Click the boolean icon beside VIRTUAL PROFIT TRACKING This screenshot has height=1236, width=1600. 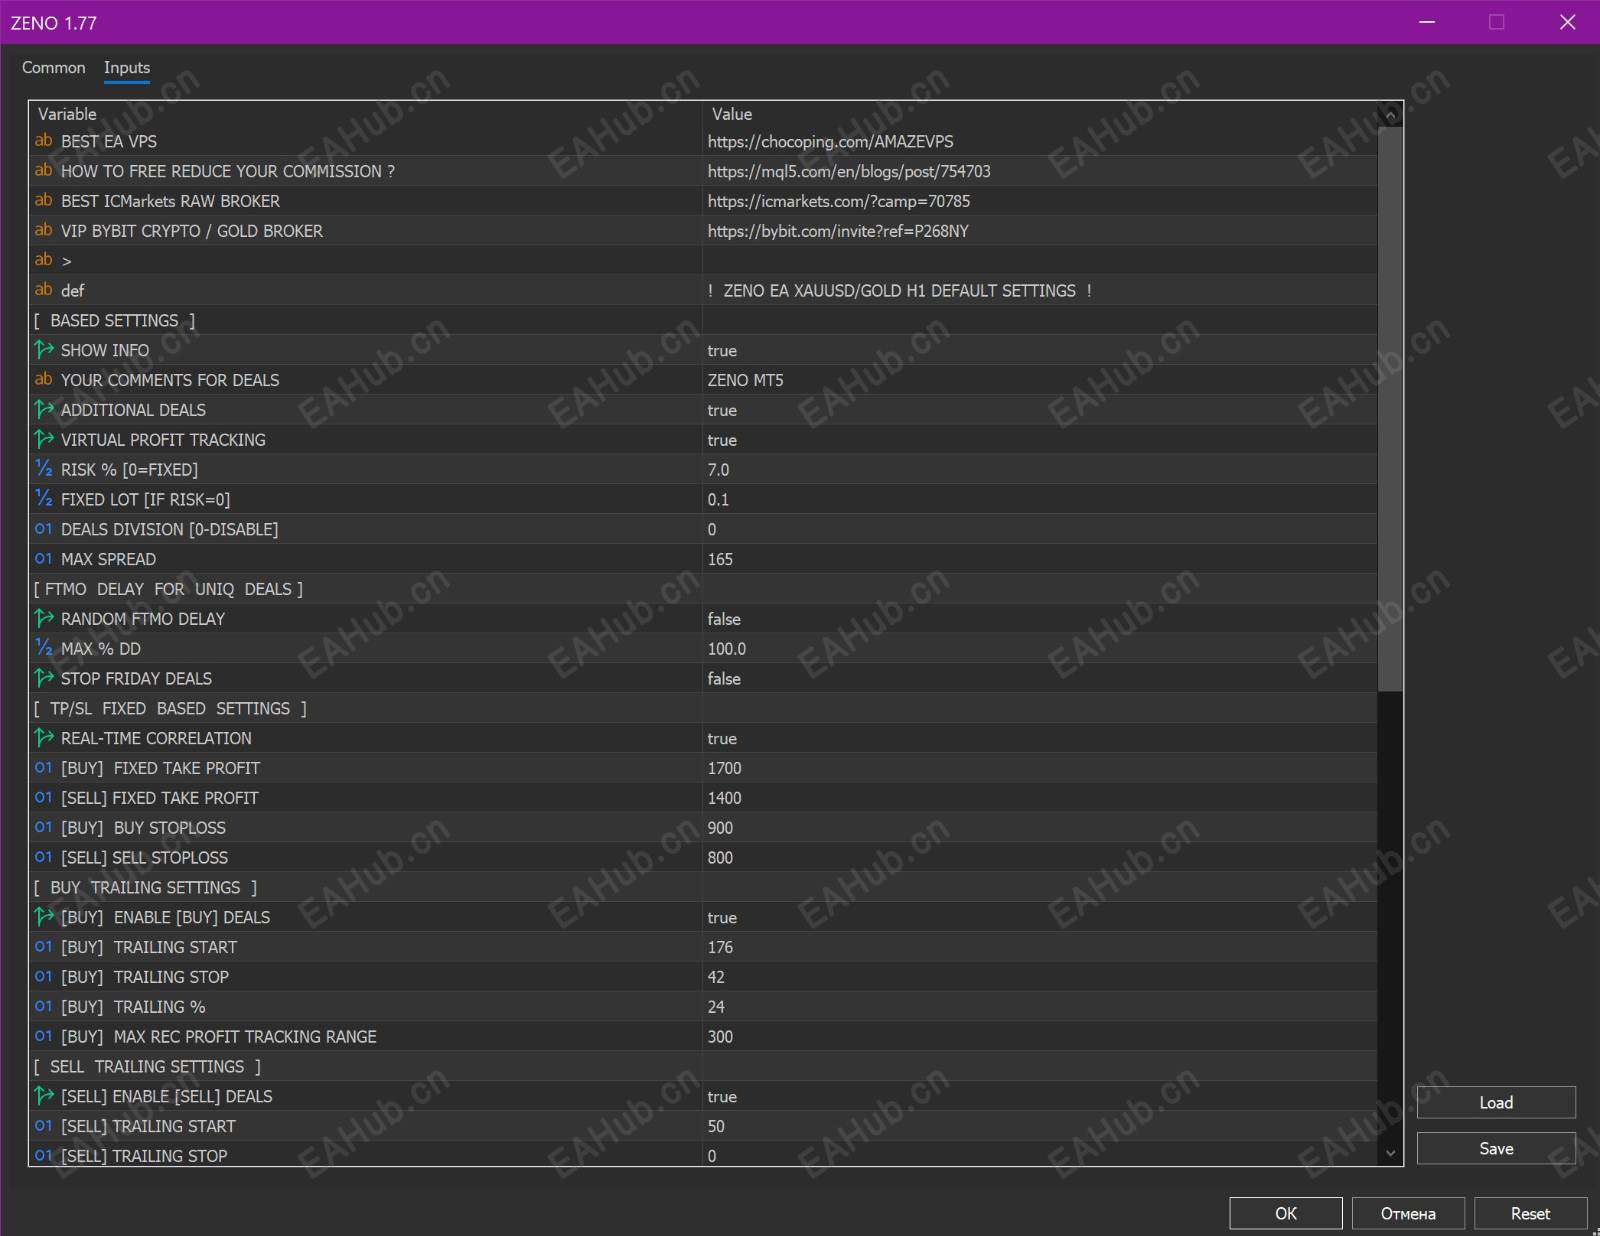coord(43,440)
